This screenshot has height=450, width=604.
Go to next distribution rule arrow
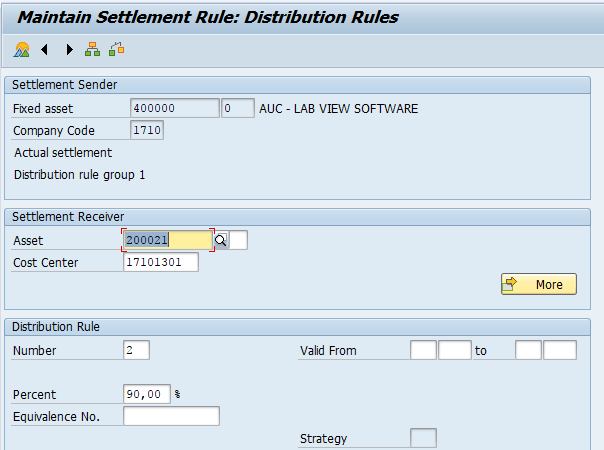(69, 49)
